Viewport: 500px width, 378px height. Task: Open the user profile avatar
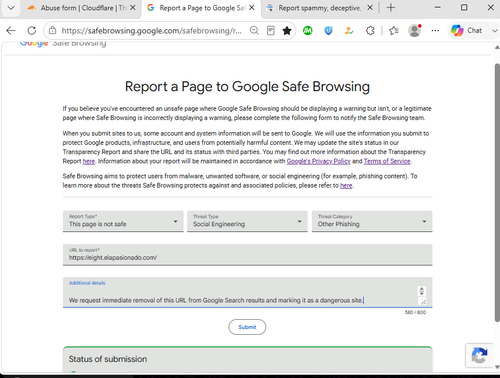coord(415,31)
